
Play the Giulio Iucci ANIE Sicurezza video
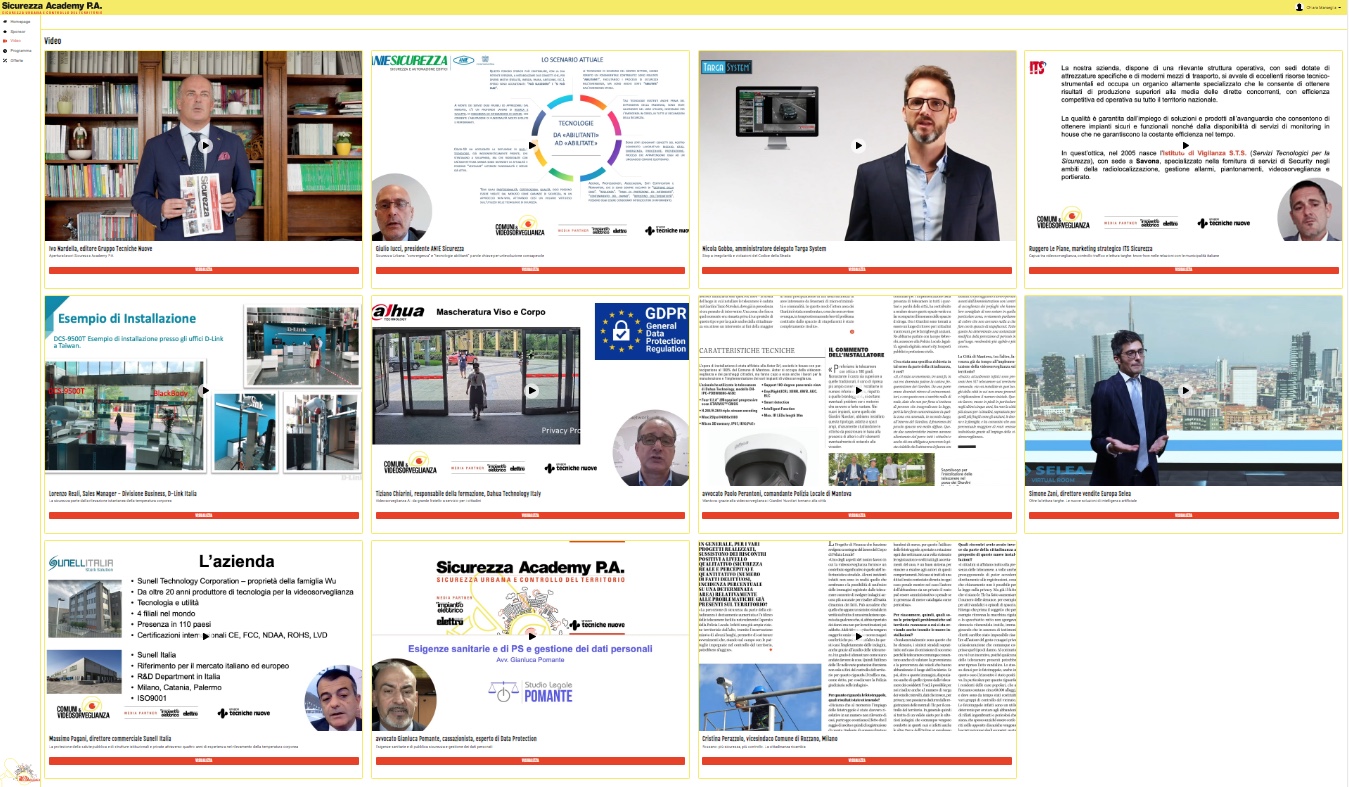point(530,145)
